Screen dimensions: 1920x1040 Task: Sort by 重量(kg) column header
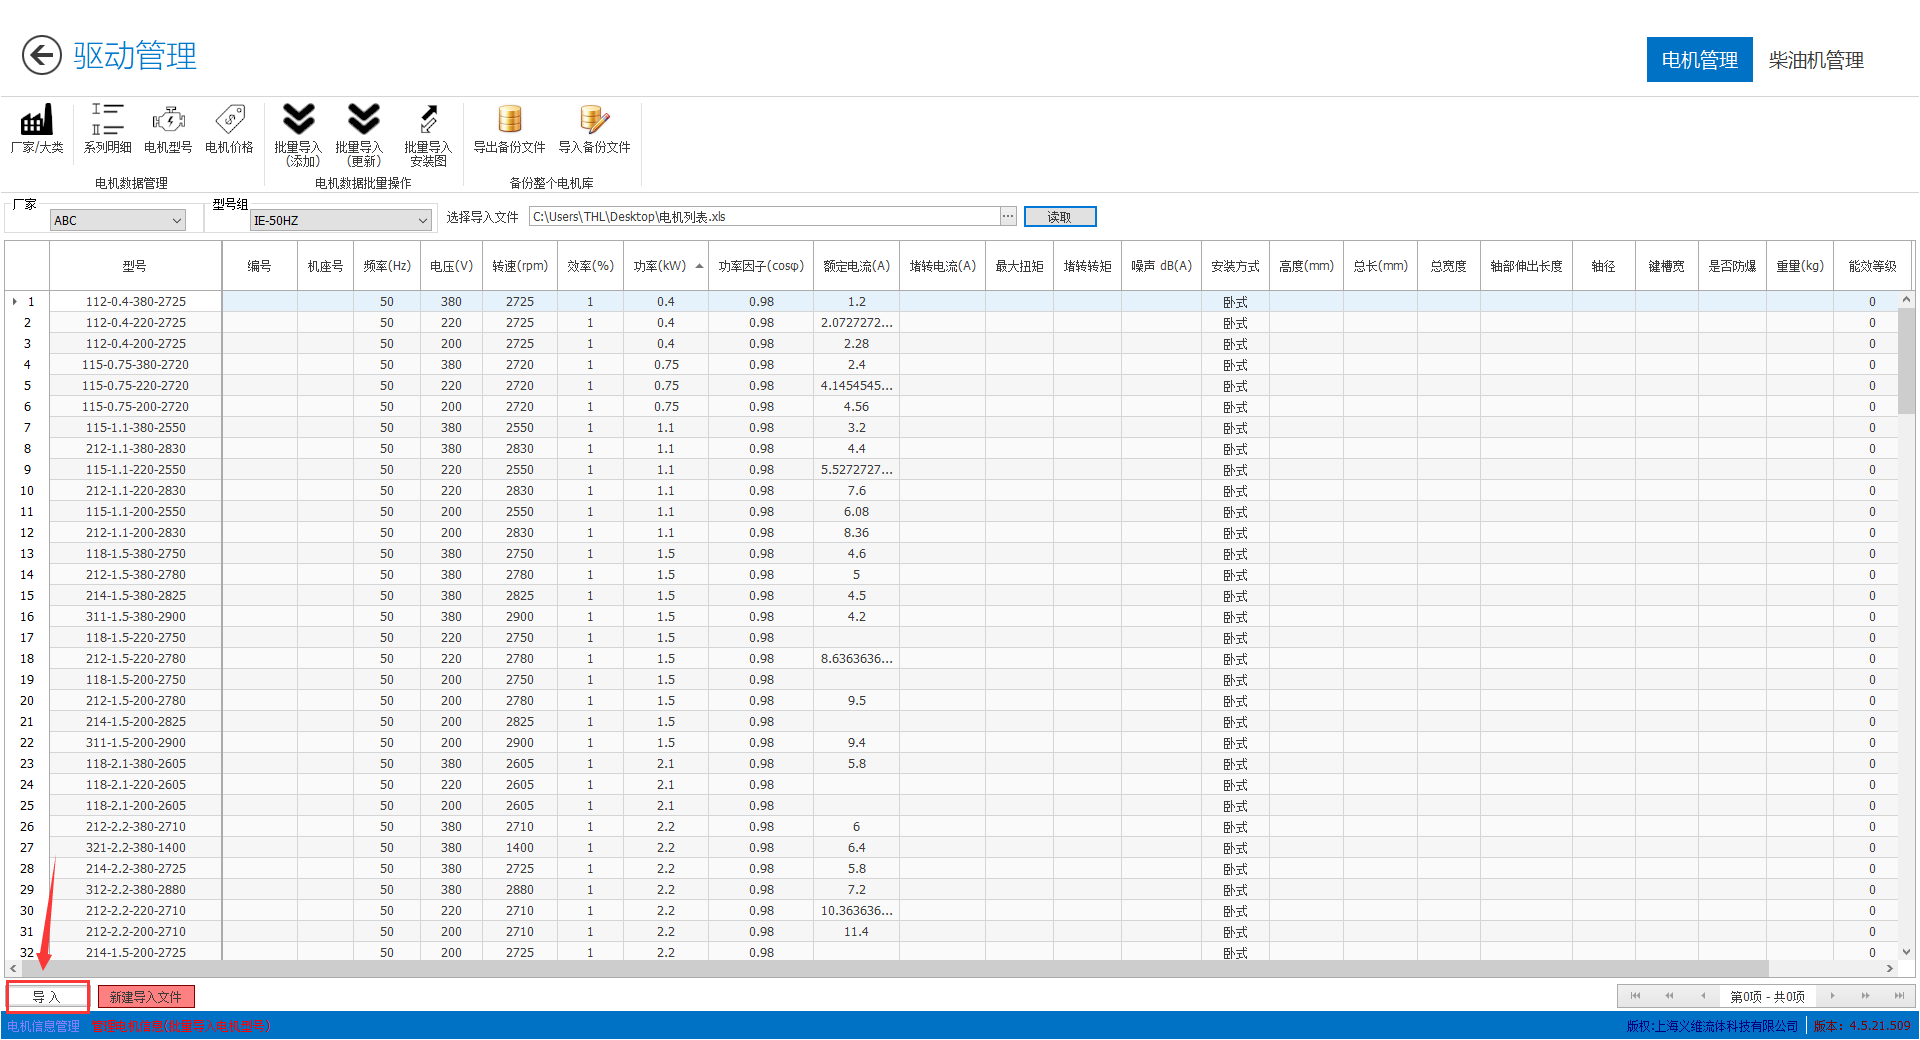point(1800,266)
